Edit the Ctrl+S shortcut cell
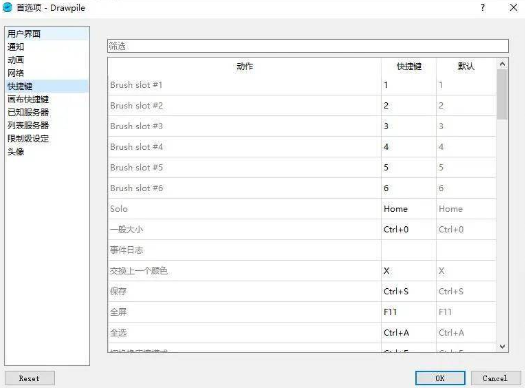525x388 pixels. (x=409, y=291)
